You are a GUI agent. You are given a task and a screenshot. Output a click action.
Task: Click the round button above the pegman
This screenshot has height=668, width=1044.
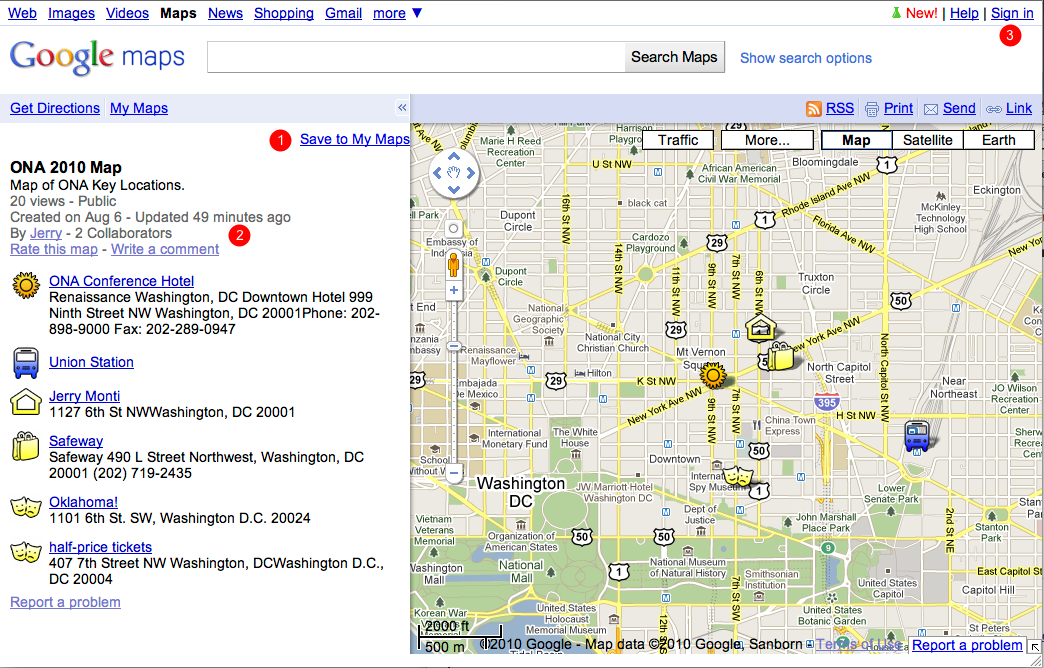pos(453,228)
